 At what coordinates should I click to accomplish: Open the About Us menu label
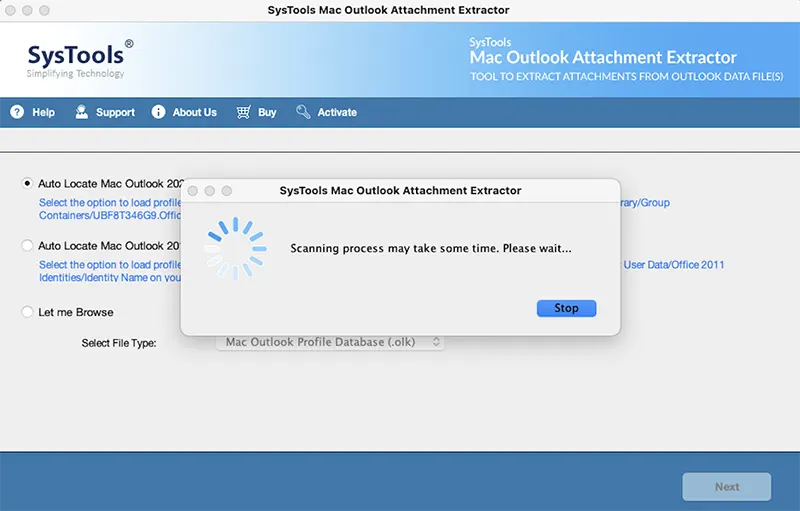tap(194, 112)
